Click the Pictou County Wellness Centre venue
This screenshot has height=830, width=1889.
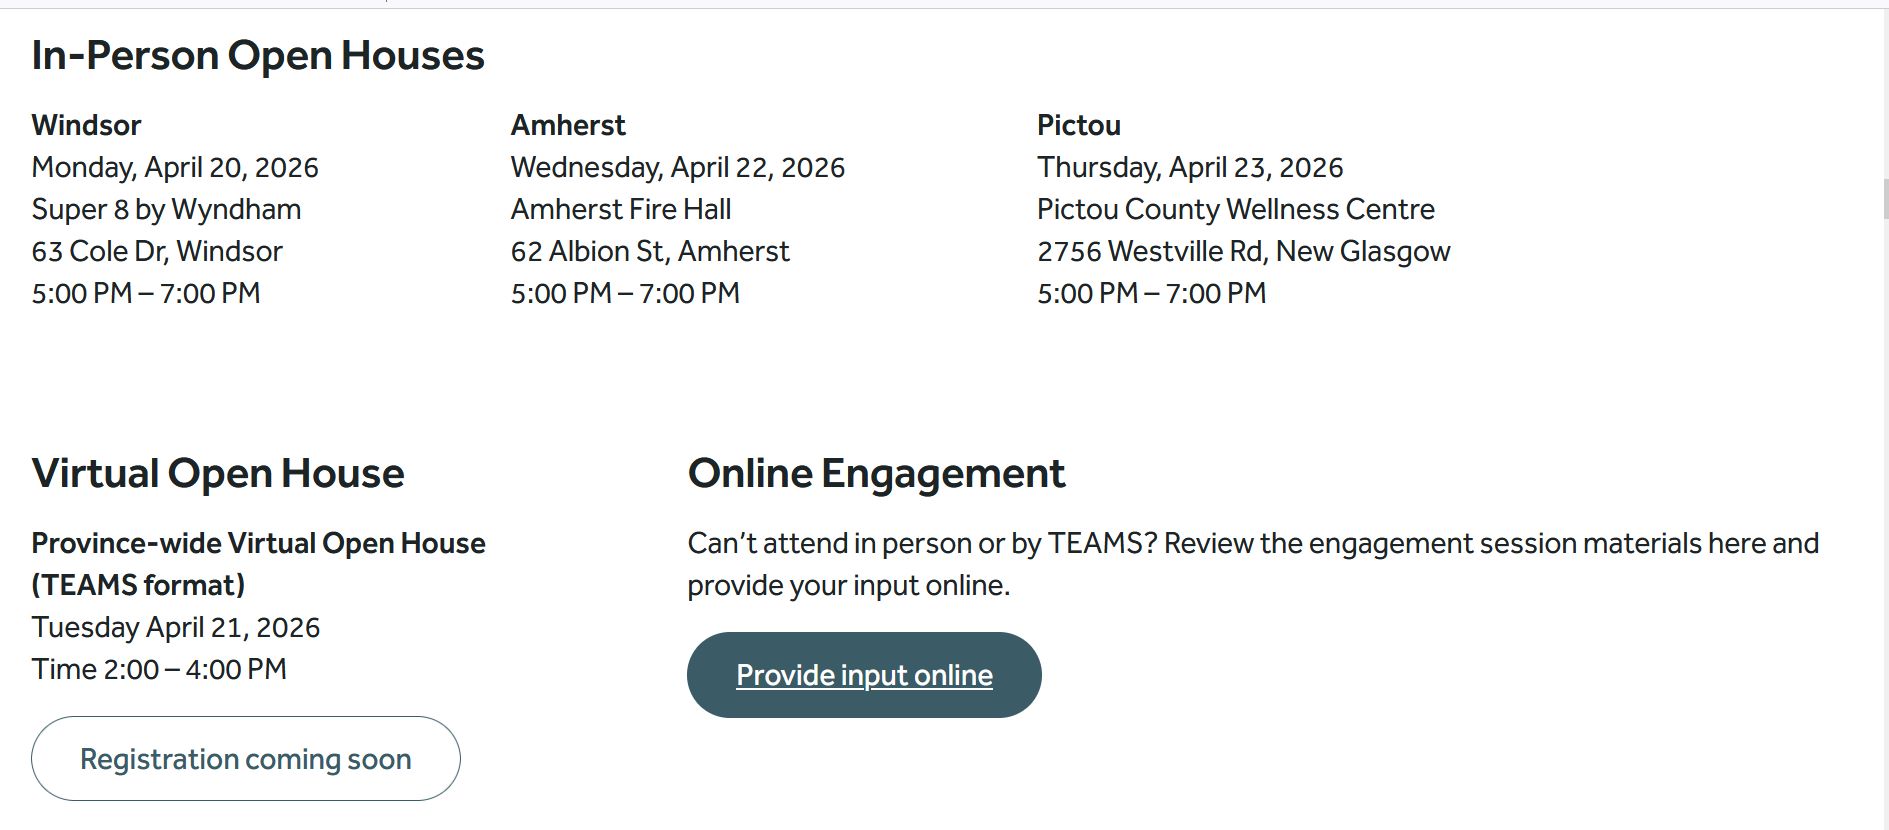[x=1236, y=209]
